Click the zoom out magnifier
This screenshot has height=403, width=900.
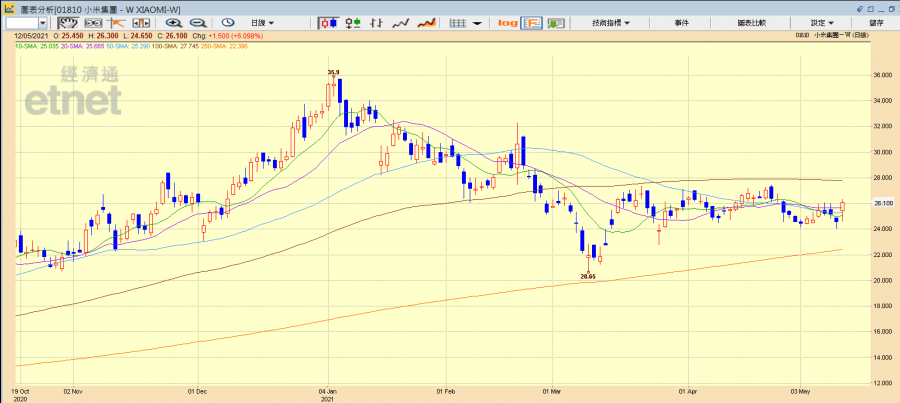coord(198,22)
